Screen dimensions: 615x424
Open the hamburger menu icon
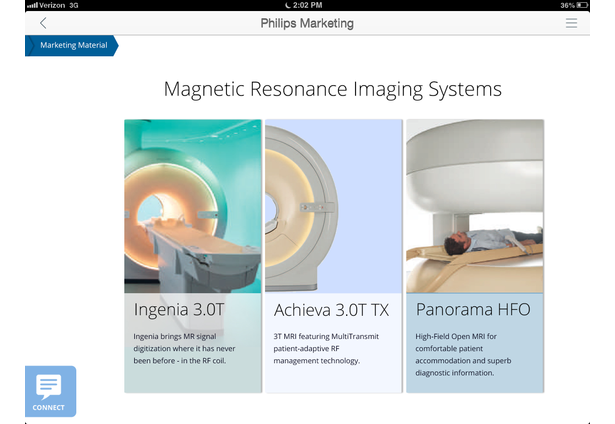(571, 23)
